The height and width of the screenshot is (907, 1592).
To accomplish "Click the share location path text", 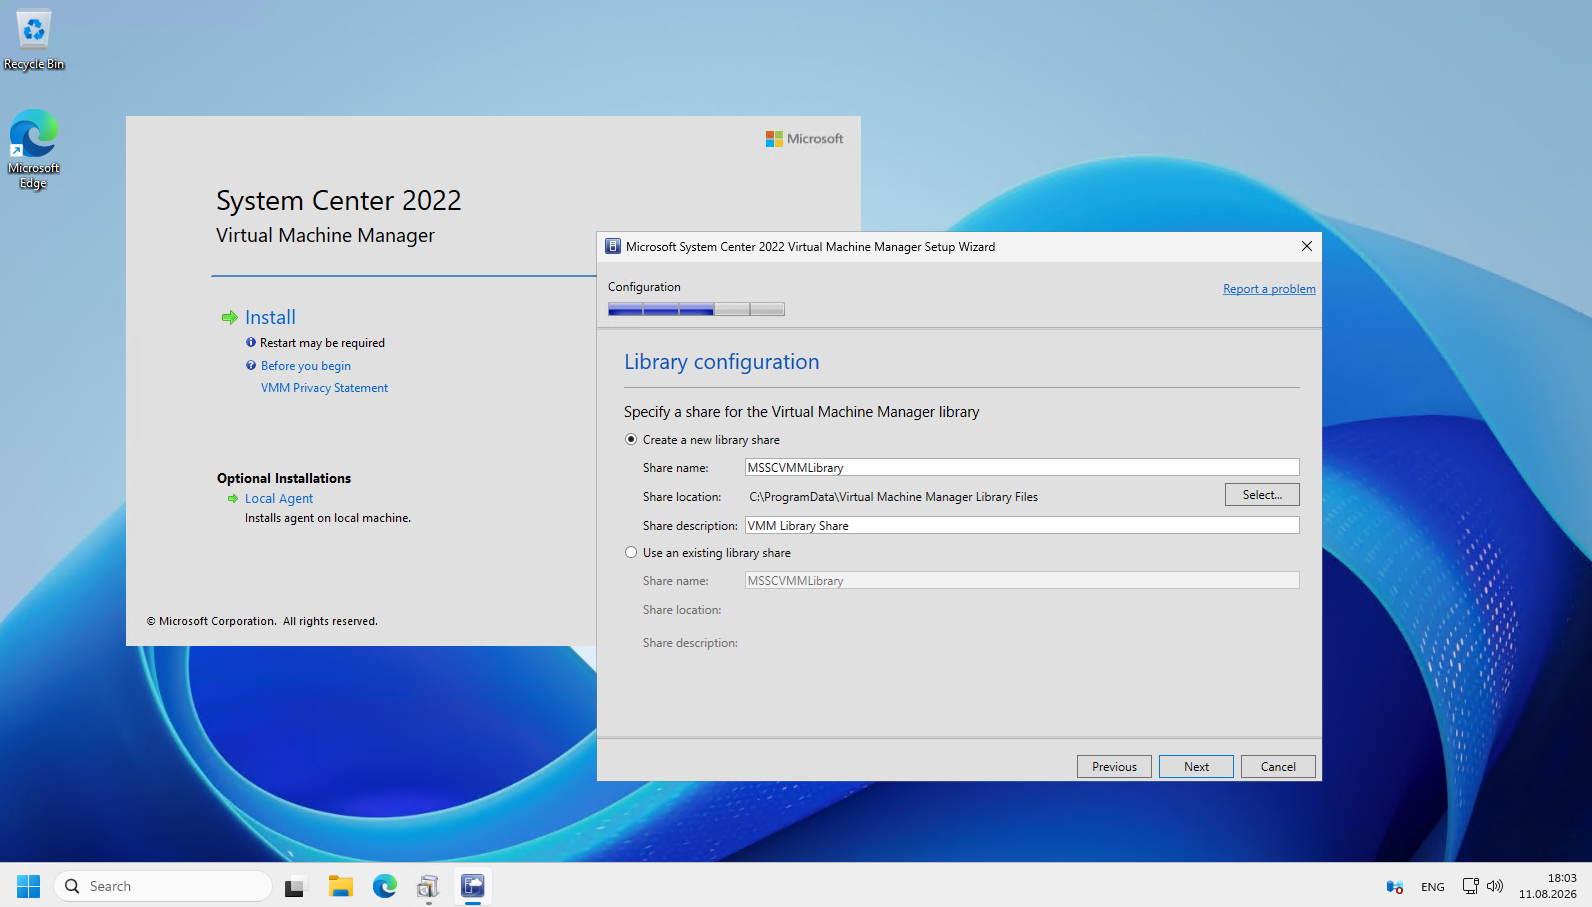I will coord(893,497).
